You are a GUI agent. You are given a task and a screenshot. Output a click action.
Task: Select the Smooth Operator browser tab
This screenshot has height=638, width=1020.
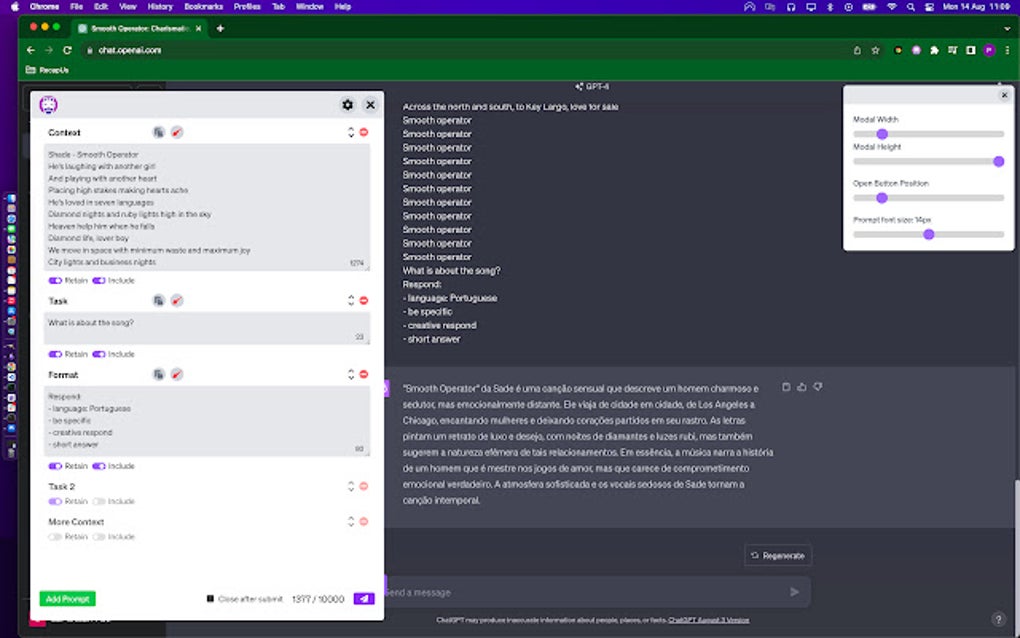click(x=140, y=28)
